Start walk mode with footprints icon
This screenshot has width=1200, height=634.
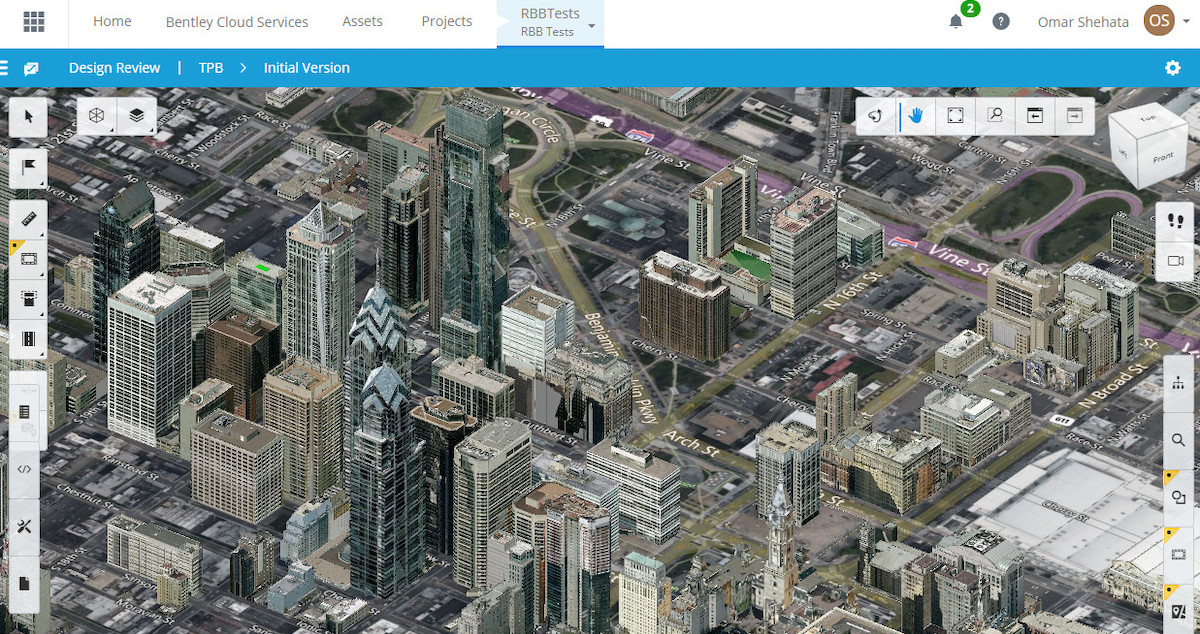(x=1175, y=222)
